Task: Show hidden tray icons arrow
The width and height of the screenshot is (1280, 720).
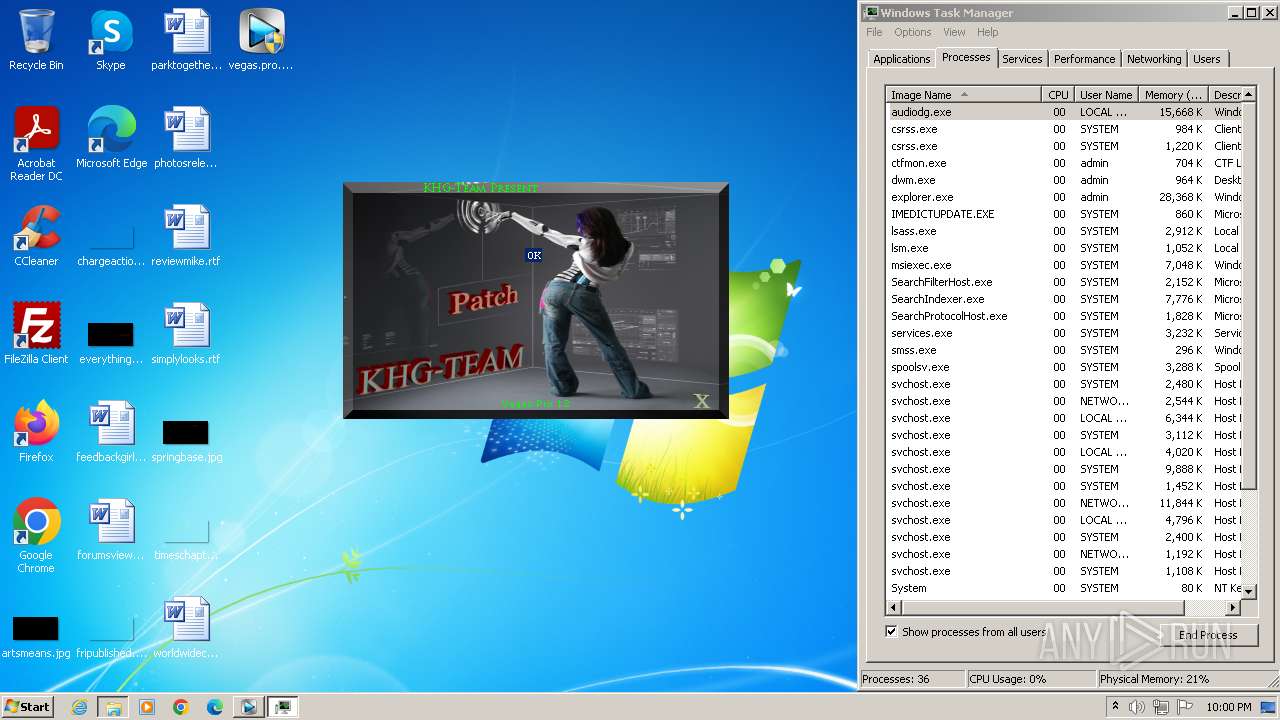Action: (1116, 707)
